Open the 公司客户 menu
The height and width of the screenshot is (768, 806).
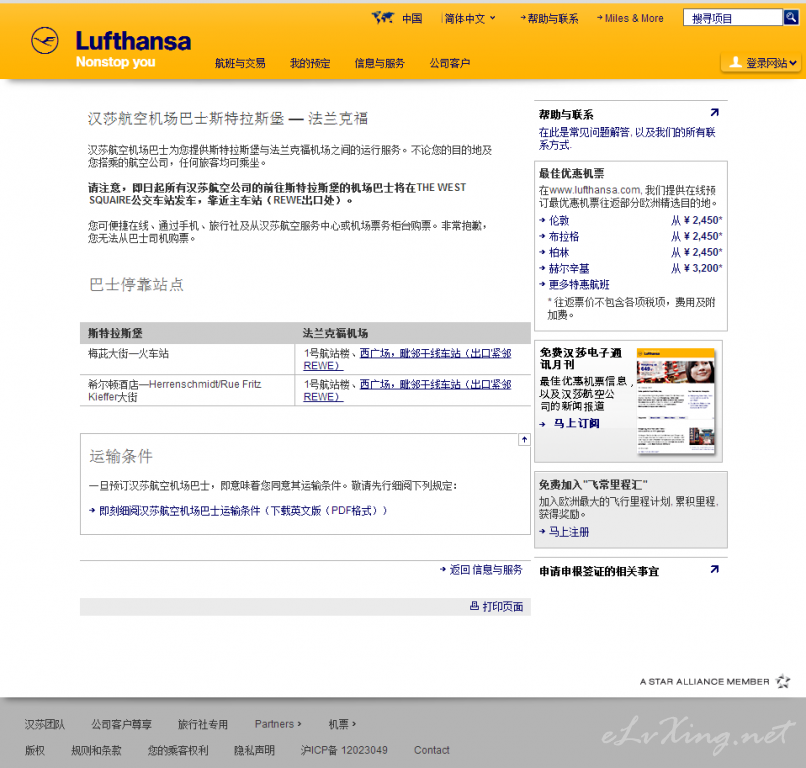450,63
